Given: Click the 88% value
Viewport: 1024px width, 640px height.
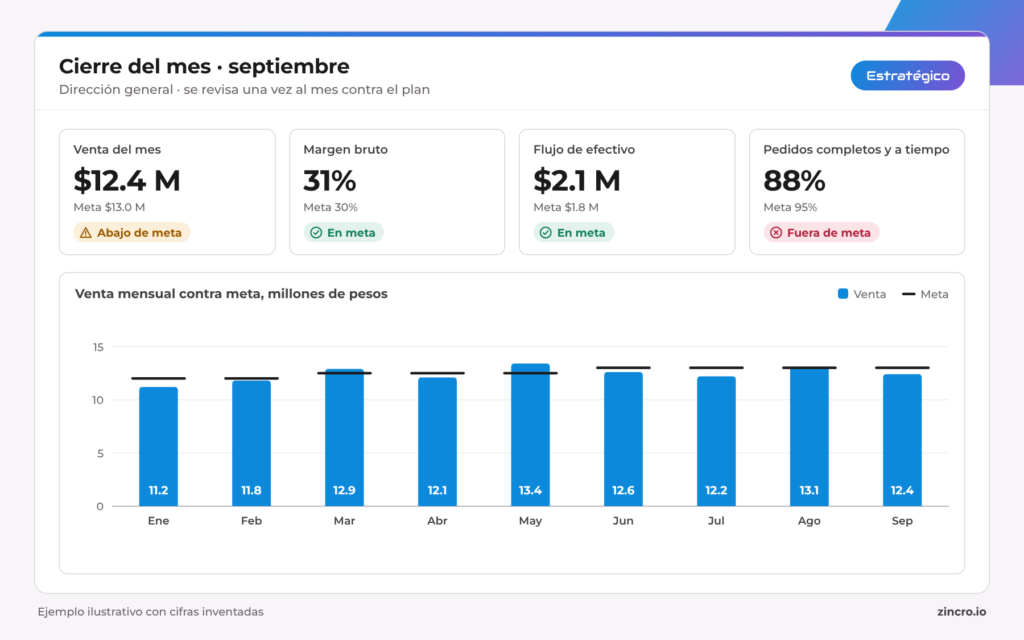Looking at the screenshot, I should point(794,180).
